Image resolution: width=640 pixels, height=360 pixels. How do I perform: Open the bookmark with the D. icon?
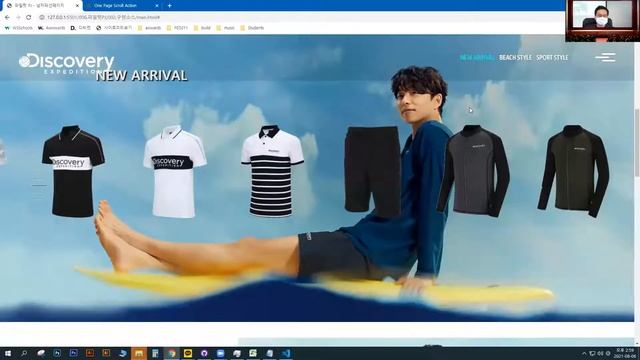[80, 28]
